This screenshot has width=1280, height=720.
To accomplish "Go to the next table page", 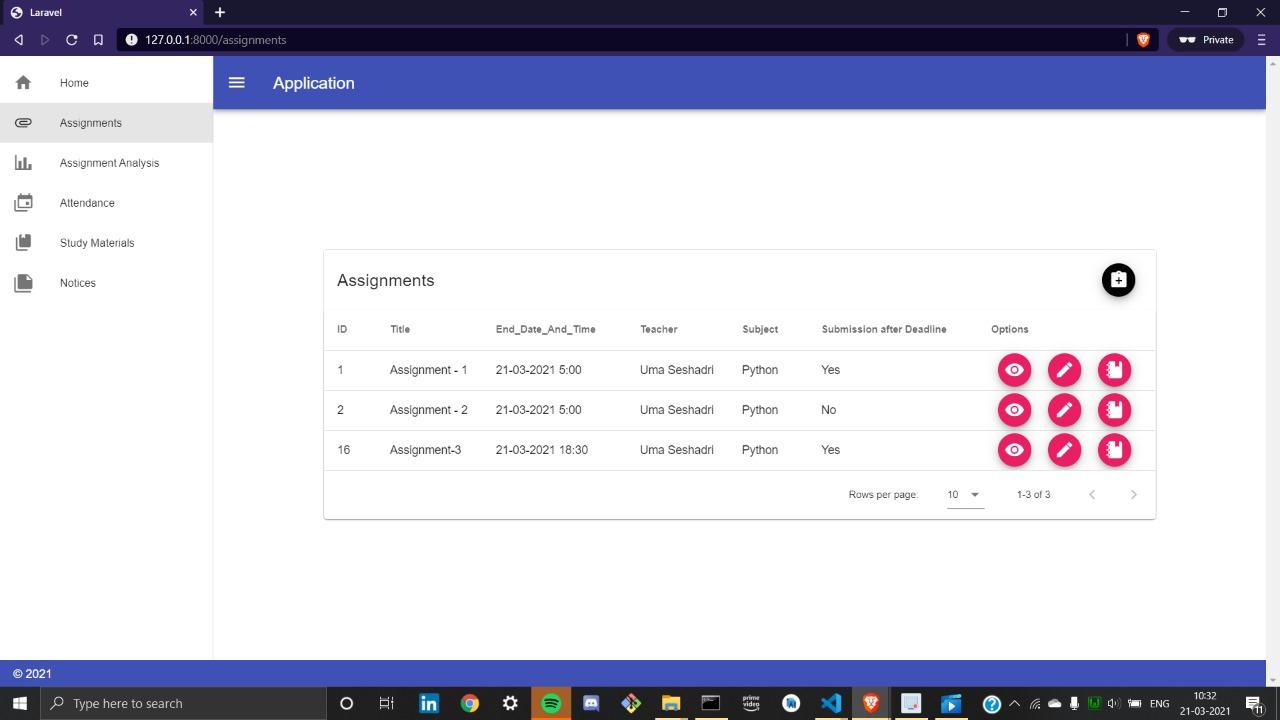I will pyautogui.click(x=1133, y=494).
